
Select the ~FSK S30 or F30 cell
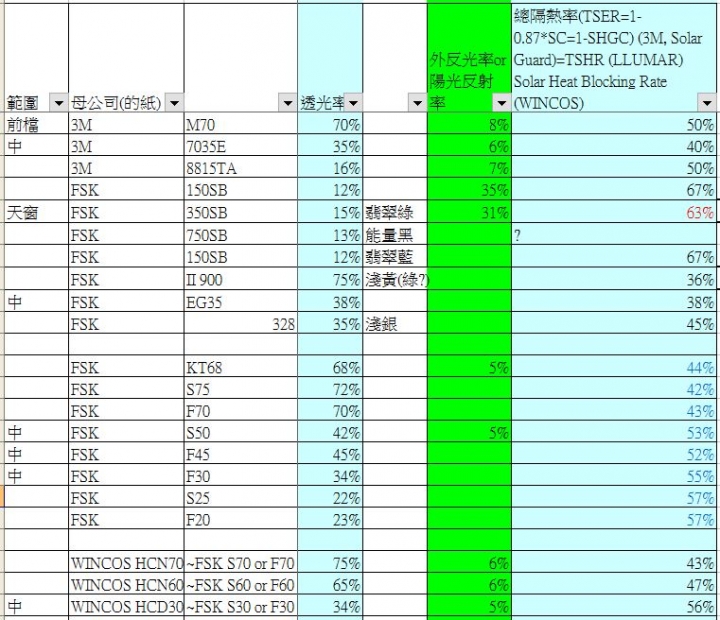click(241, 606)
